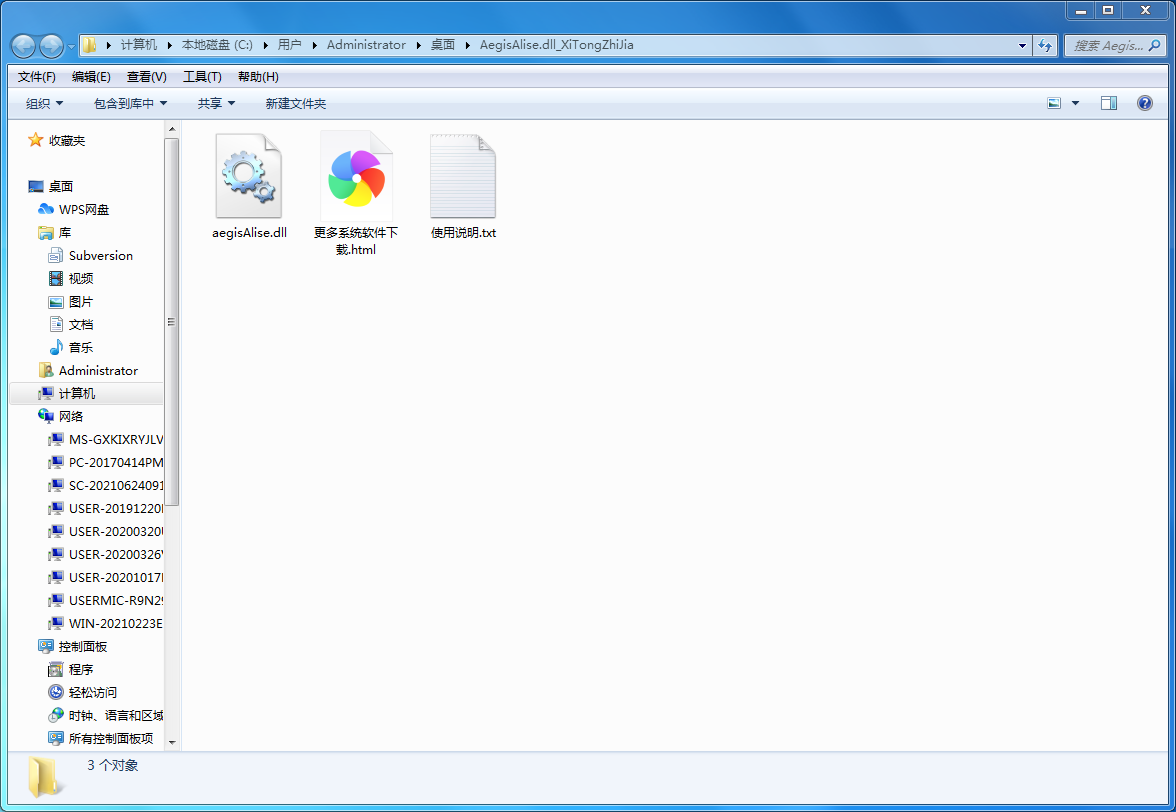Click Administrator in the address breadcrumb
Screen dimensions: 1176x812
(366, 45)
